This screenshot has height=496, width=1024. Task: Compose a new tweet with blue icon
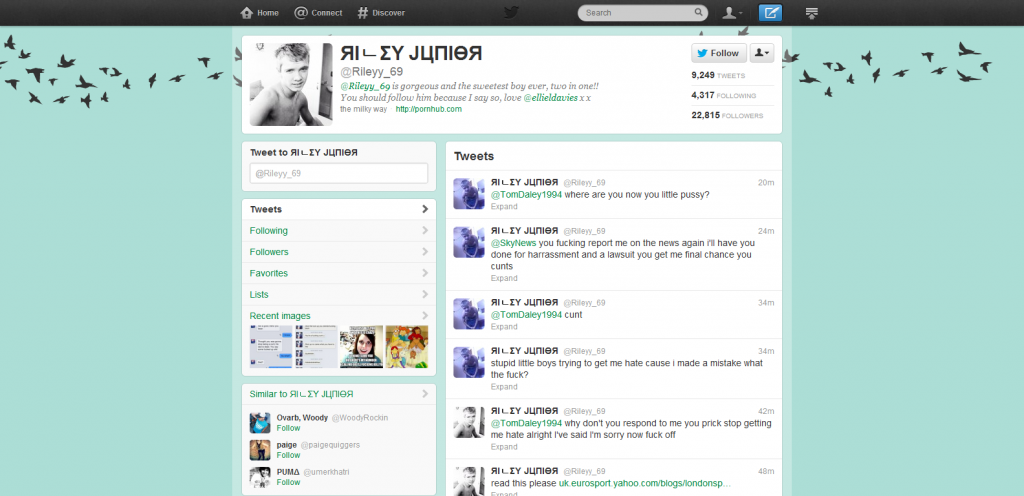(771, 12)
